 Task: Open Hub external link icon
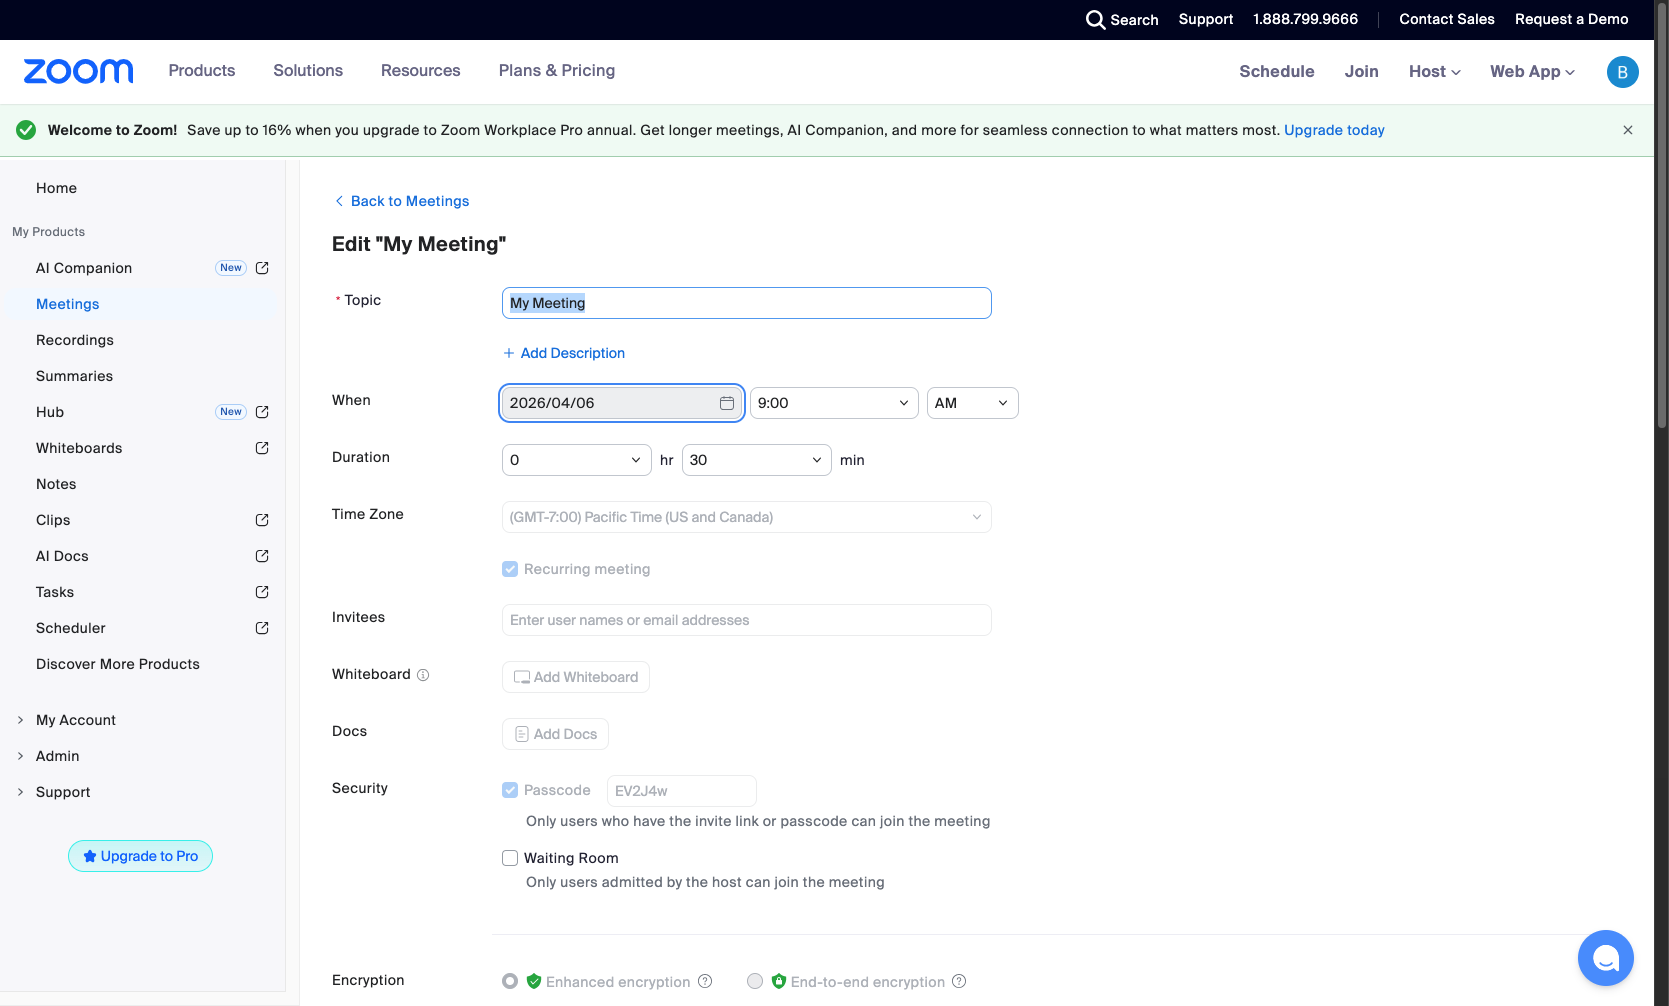(x=262, y=412)
